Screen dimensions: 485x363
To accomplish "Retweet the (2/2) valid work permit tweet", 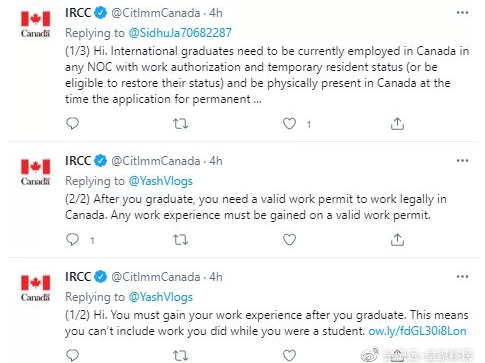I will [180, 240].
